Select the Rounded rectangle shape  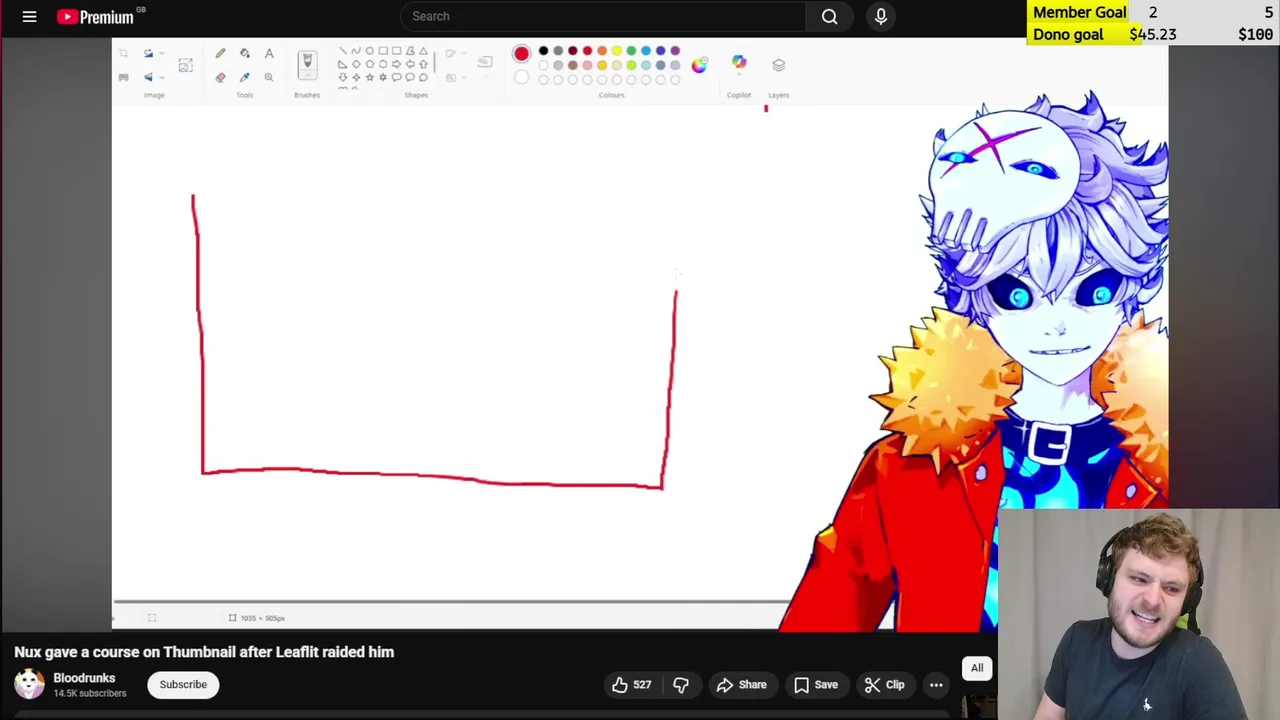point(397,51)
